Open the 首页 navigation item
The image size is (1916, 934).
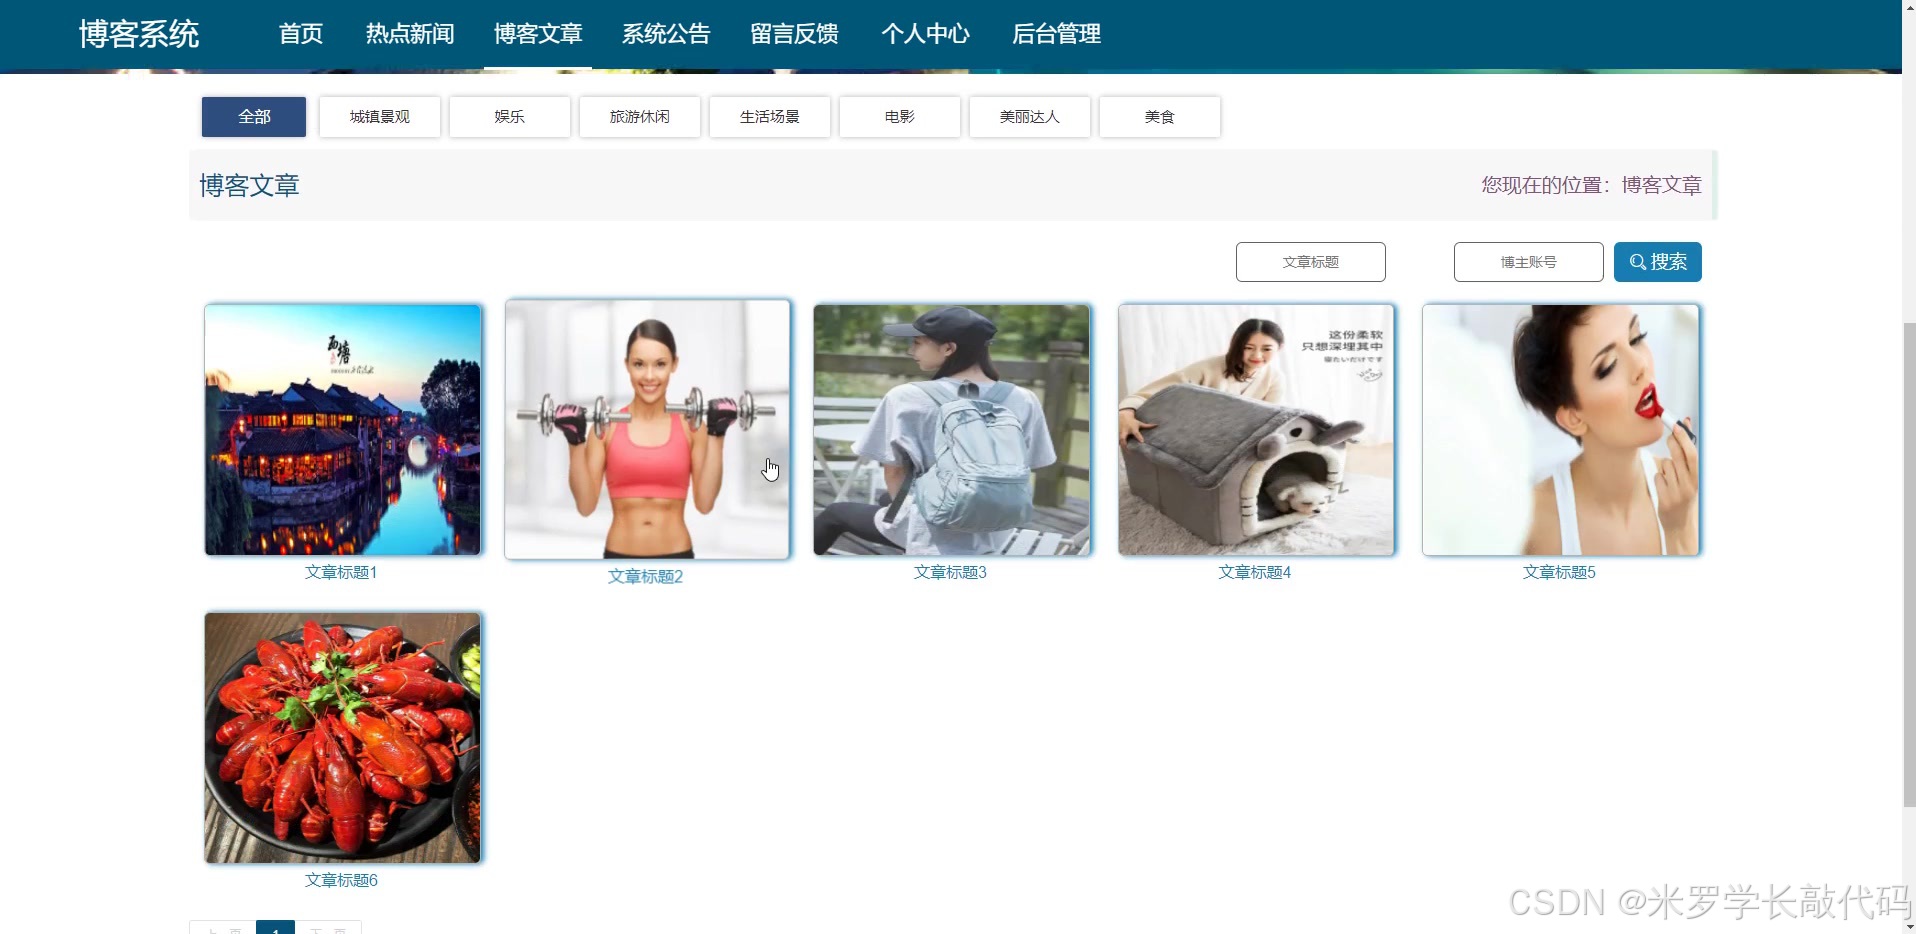point(299,33)
